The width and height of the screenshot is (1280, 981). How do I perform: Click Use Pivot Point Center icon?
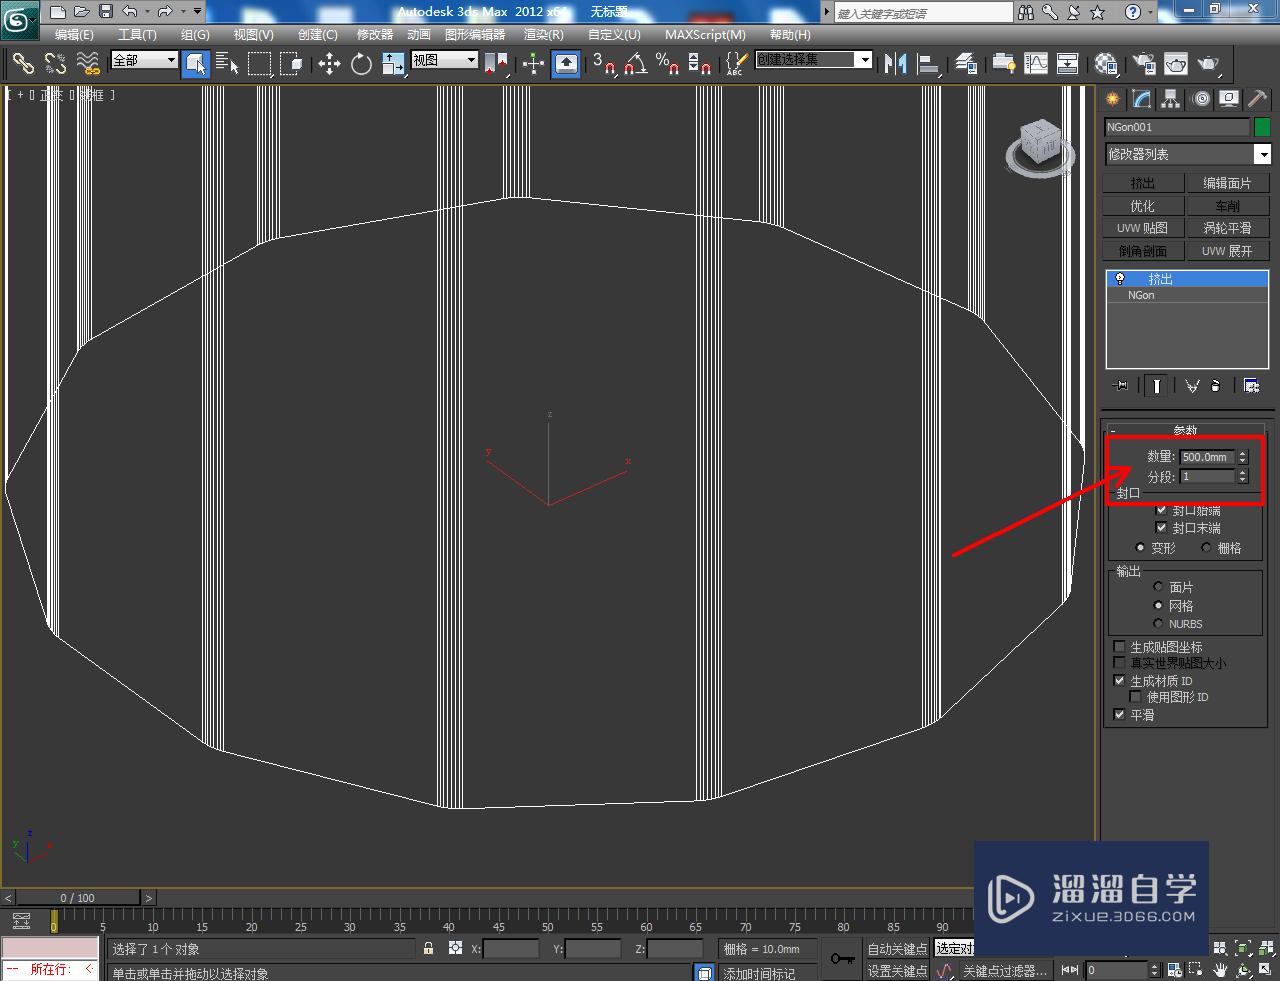click(495, 64)
